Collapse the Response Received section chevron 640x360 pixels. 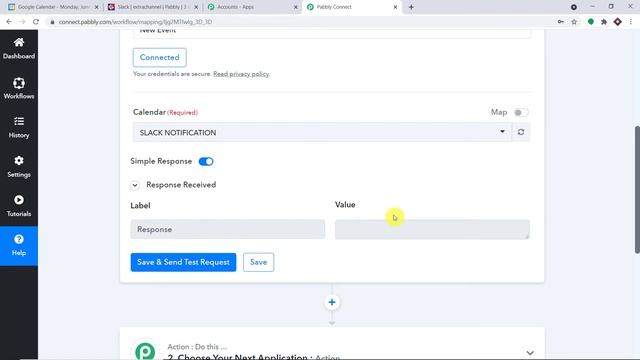pos(135,185)
